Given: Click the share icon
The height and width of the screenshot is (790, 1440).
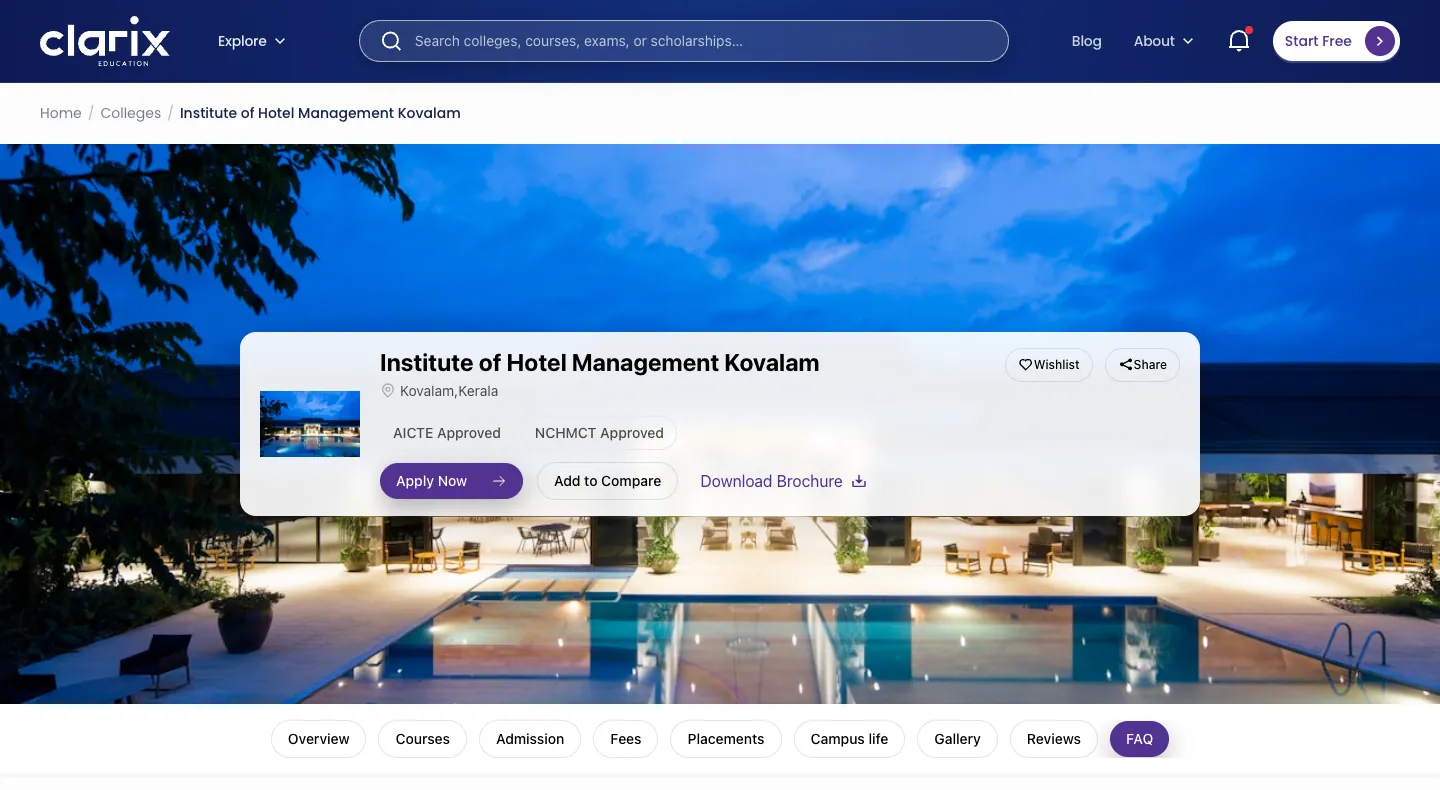Looking at the screenshot, I should 1126,365.
